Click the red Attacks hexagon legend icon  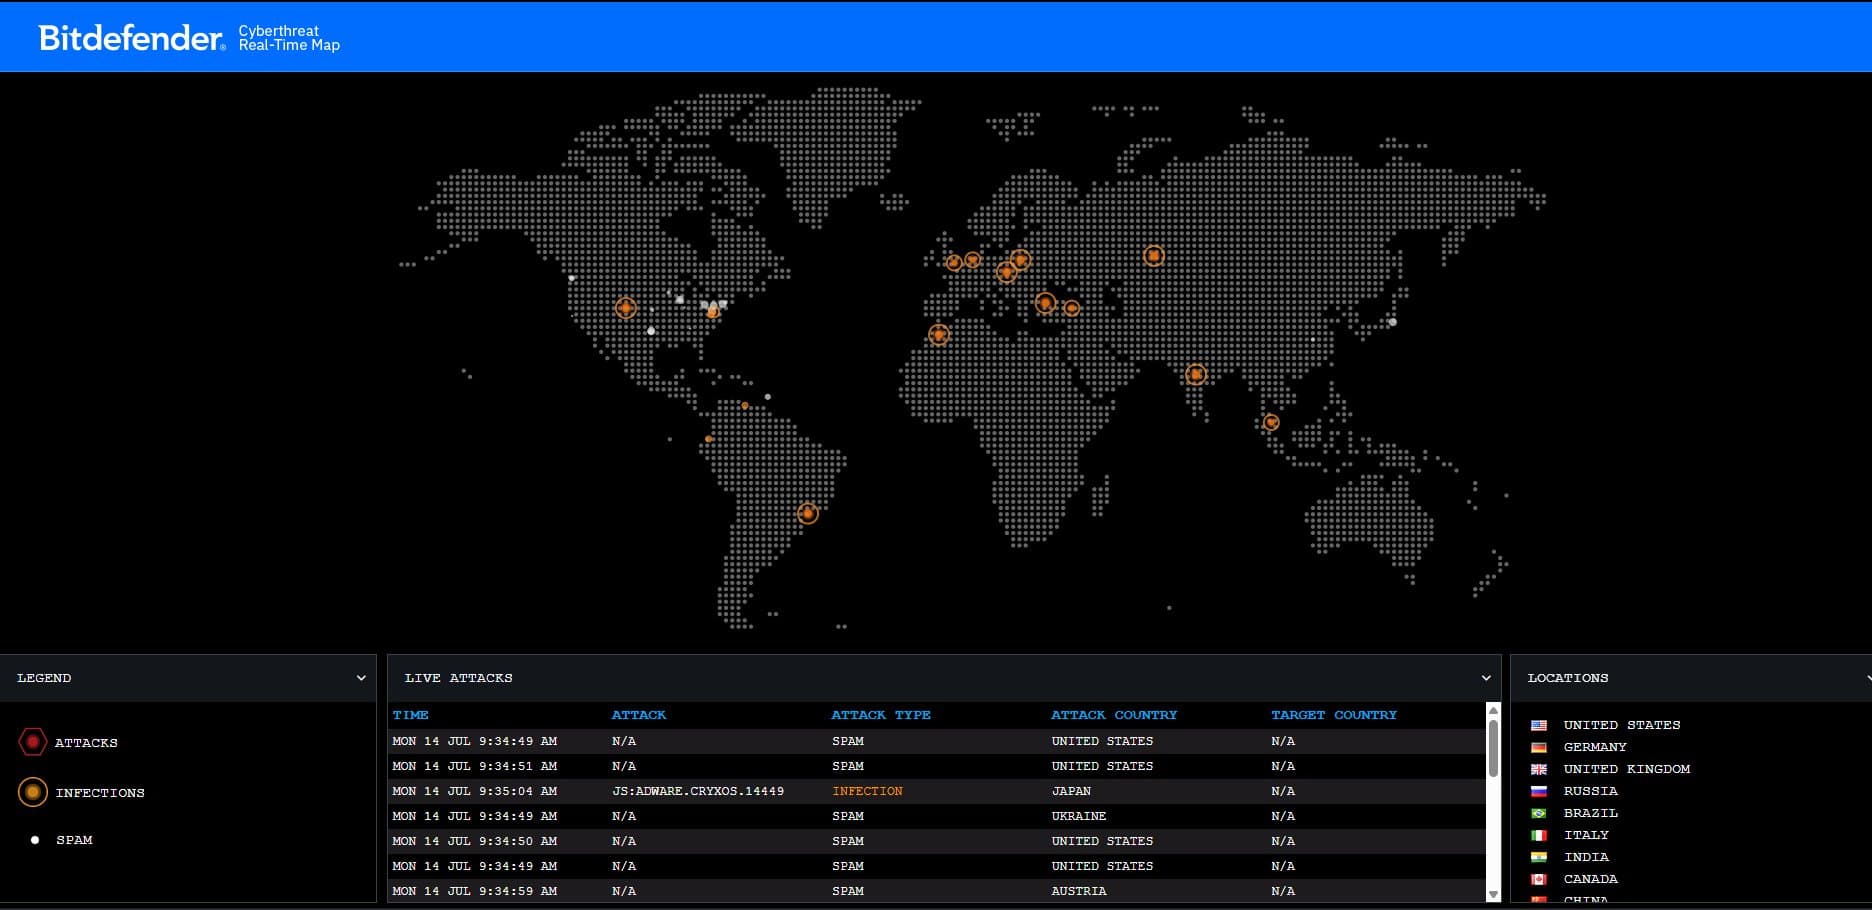coord(32,742)
